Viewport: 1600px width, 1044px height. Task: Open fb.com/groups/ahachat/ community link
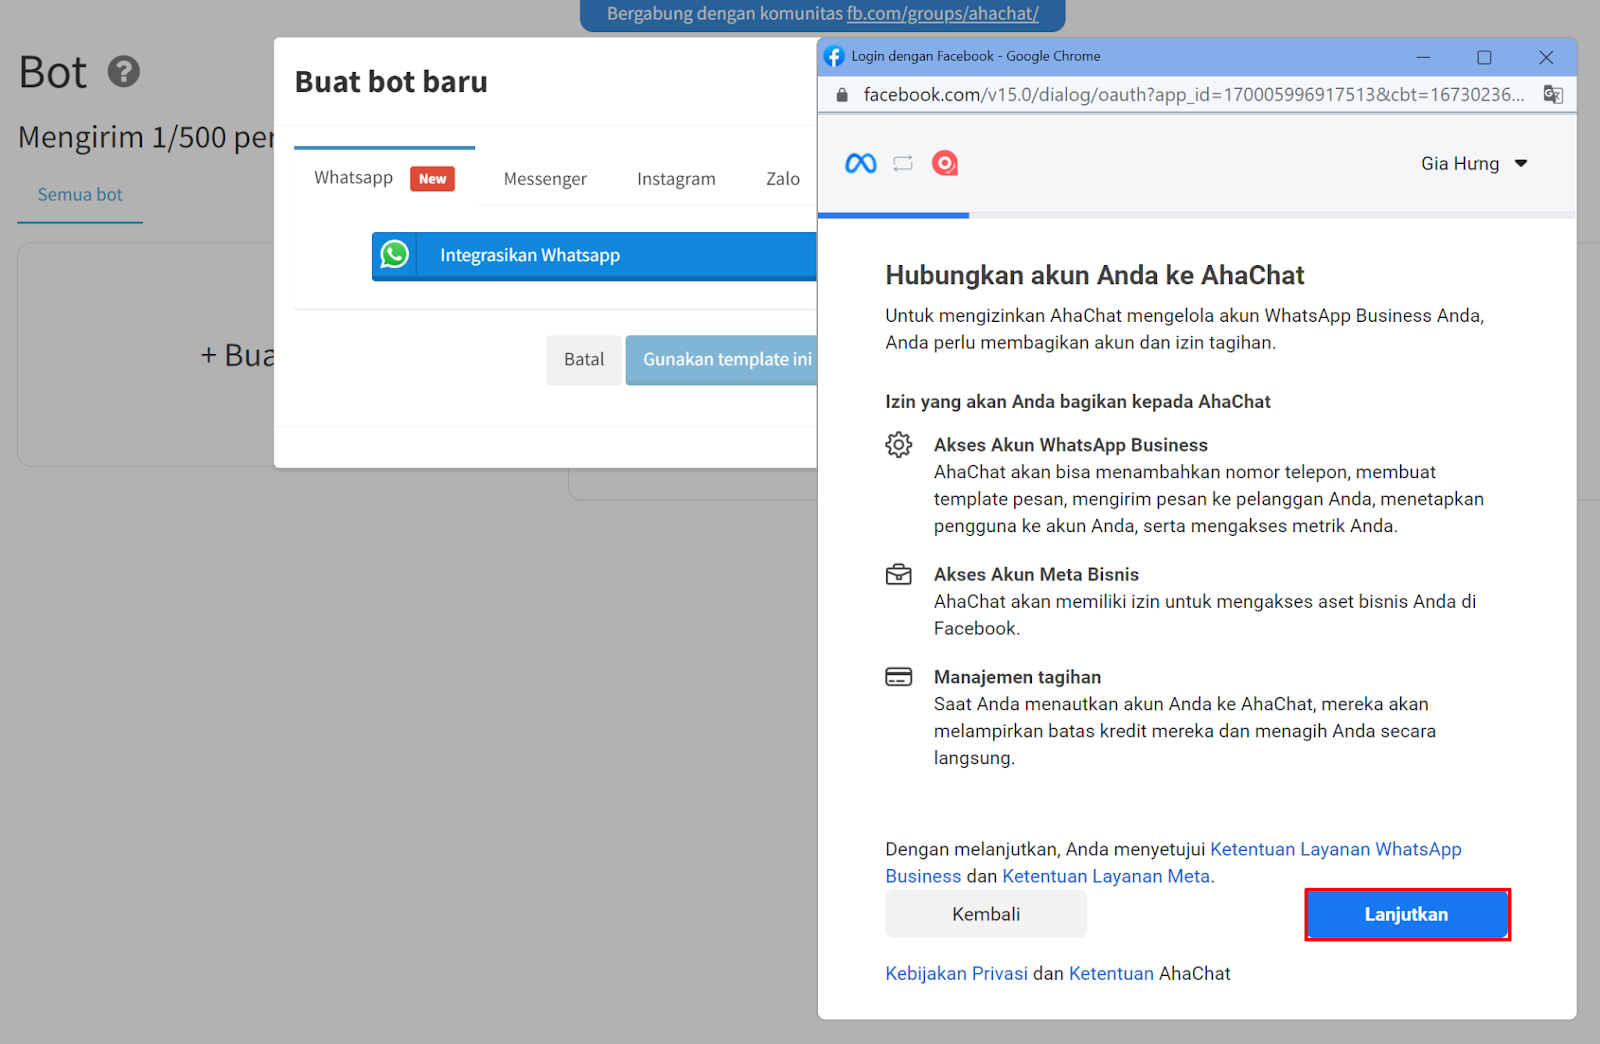942,14
